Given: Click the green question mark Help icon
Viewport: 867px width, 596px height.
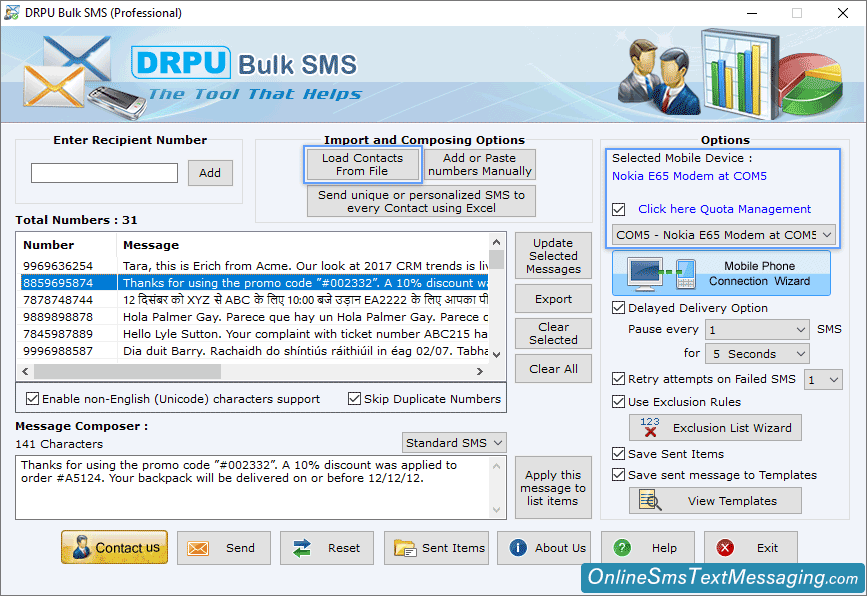Looking at the screenshot, I should 622,548.
